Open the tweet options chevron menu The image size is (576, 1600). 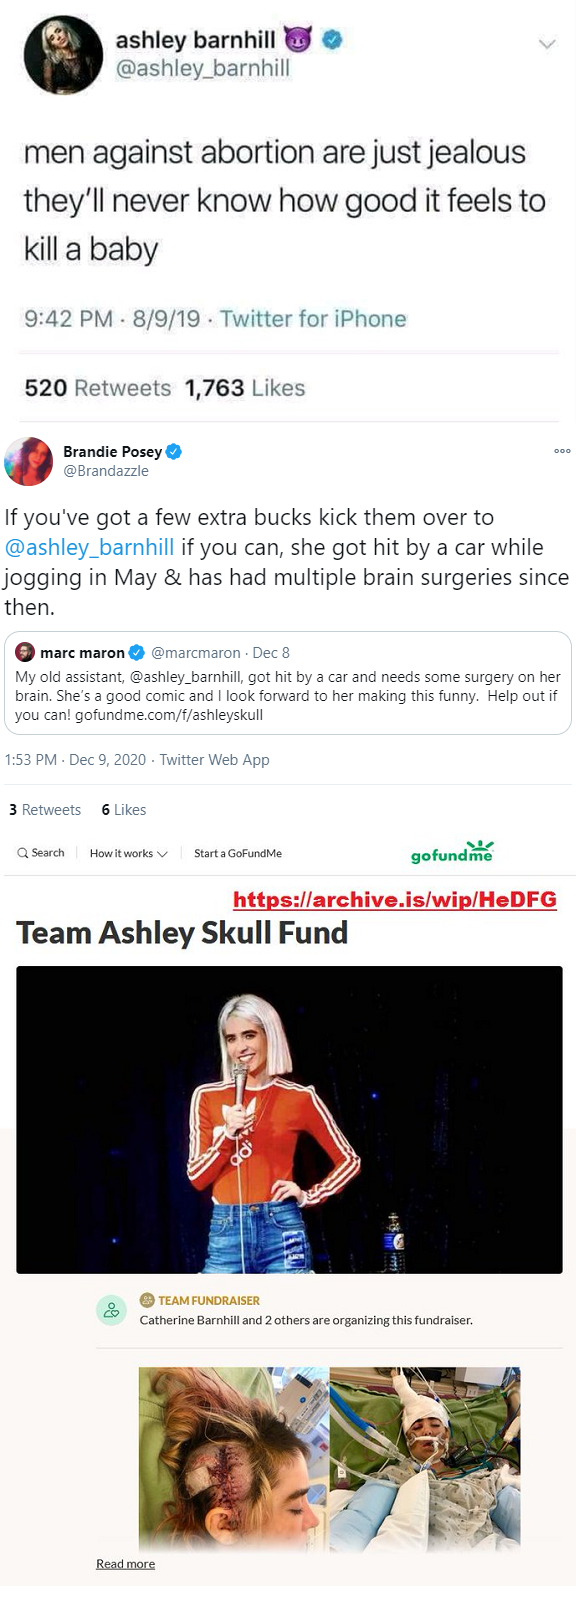546,44
